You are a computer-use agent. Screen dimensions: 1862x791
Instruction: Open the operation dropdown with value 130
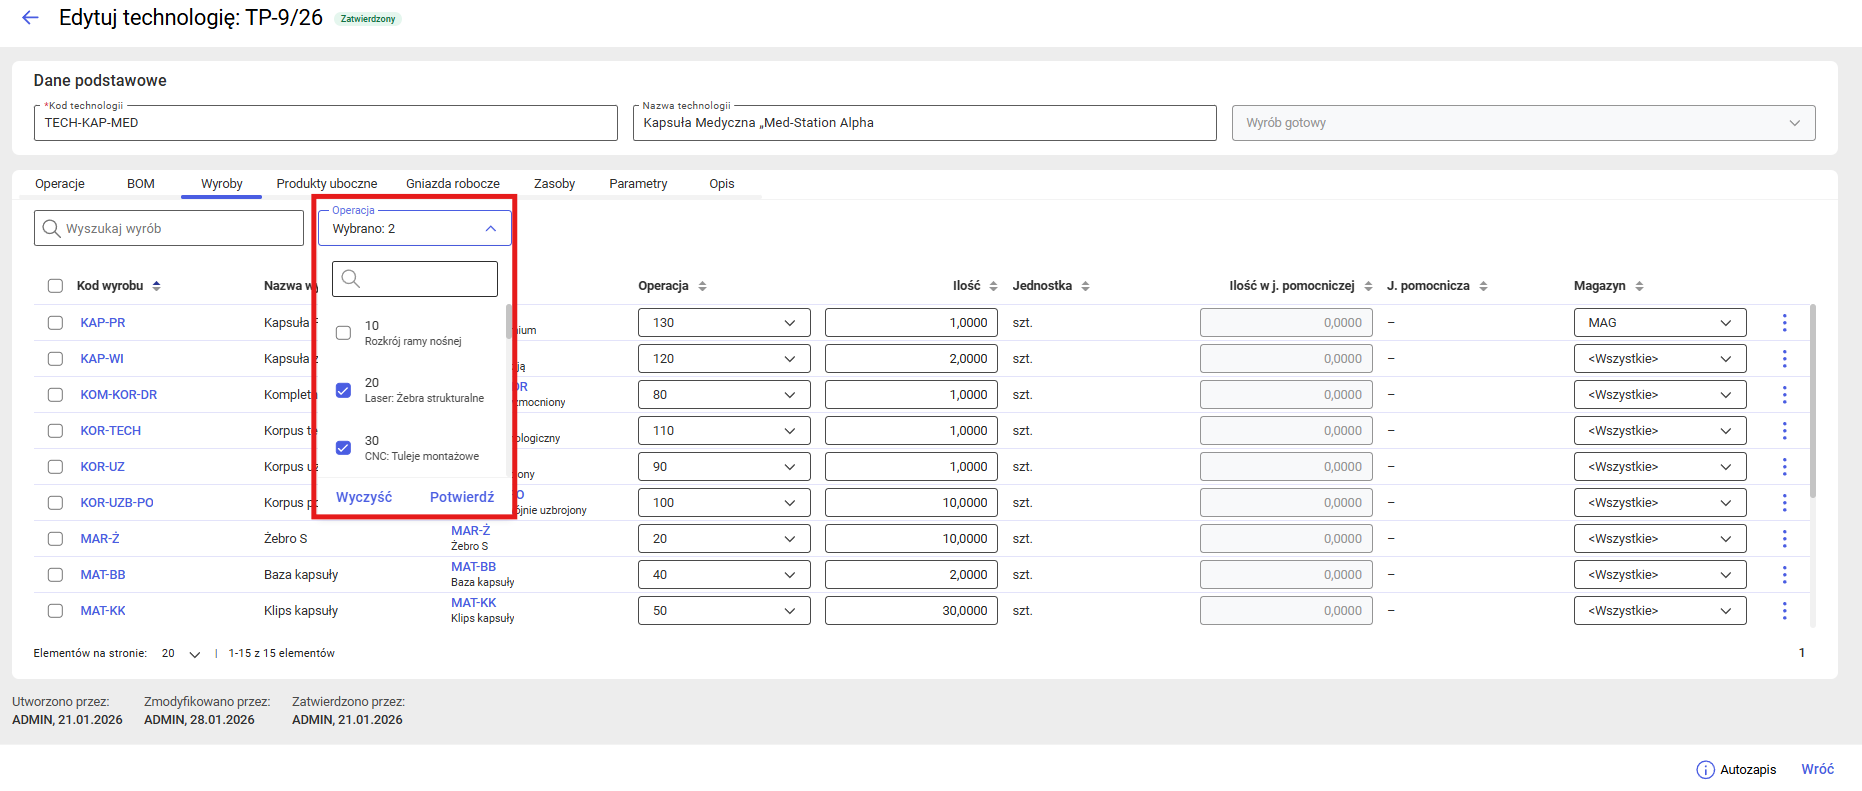pos(723,323)
